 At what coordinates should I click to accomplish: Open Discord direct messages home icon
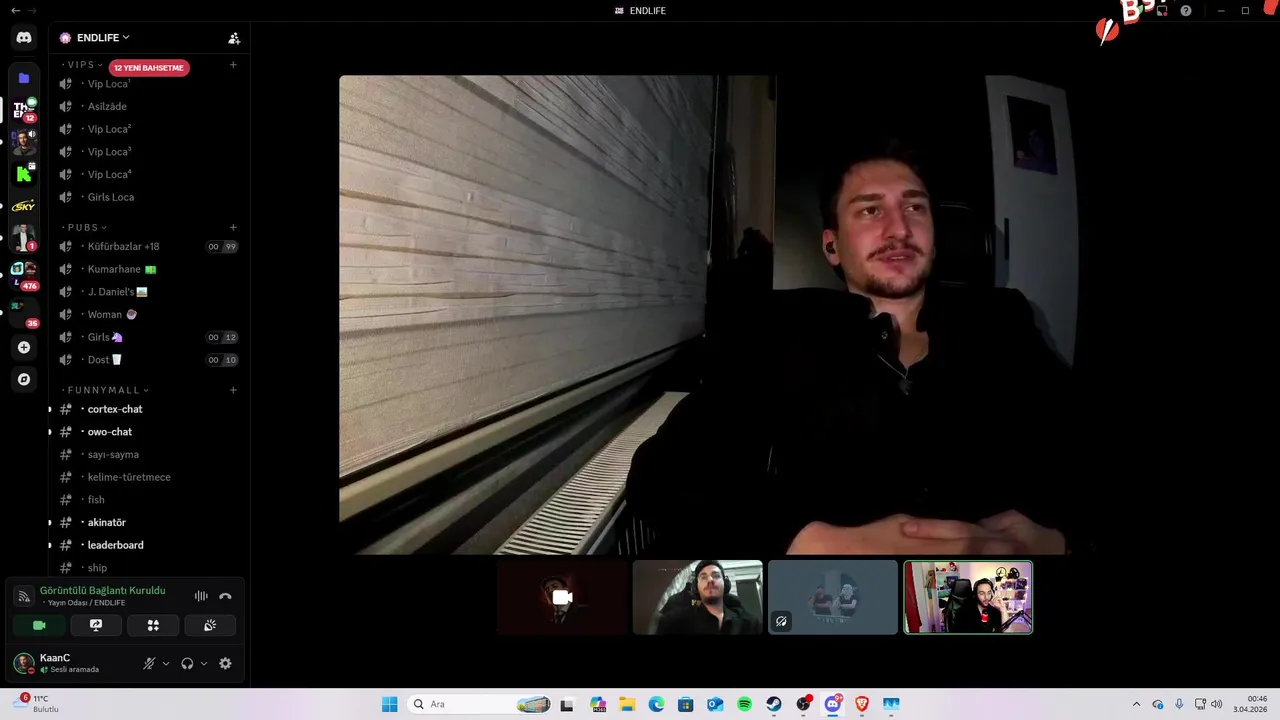pyautogui.click(x=24, y=37)
